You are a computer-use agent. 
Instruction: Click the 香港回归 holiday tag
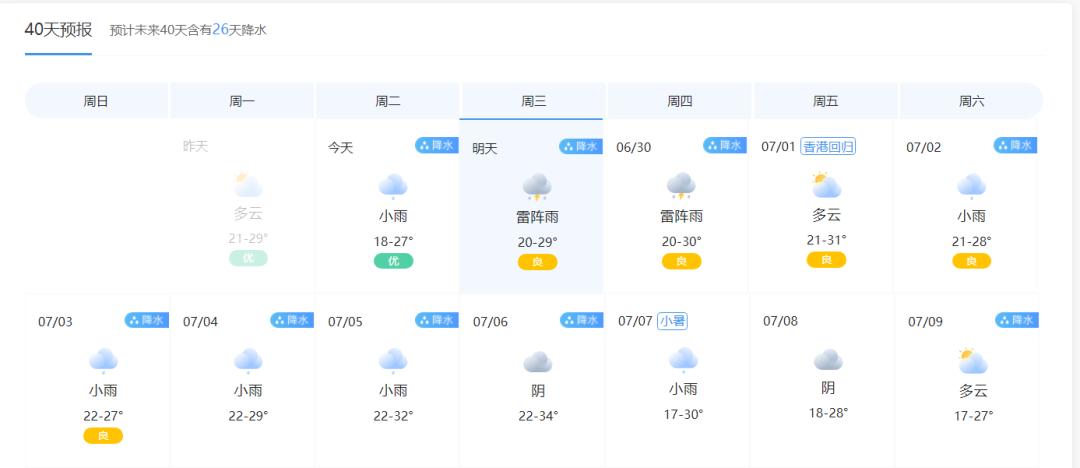[x=829, y=147]
